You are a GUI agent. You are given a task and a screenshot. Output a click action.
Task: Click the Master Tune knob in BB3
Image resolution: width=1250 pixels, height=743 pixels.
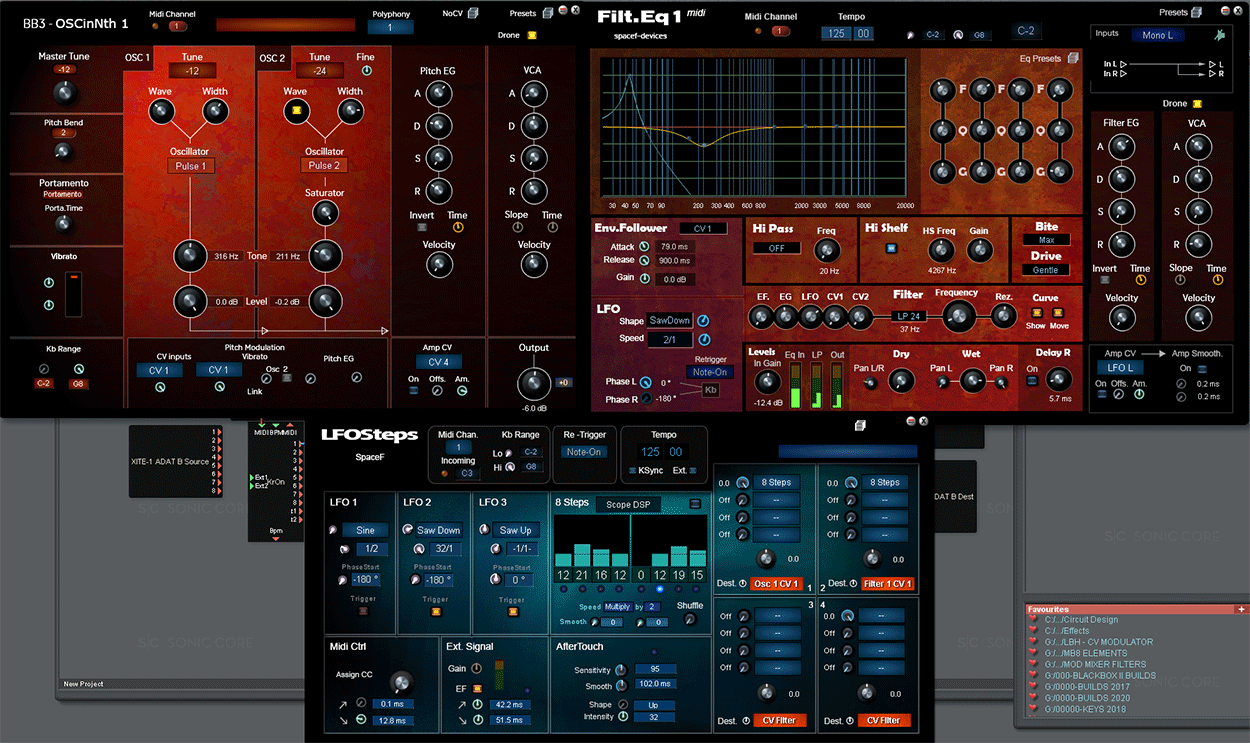click(64, 93)
